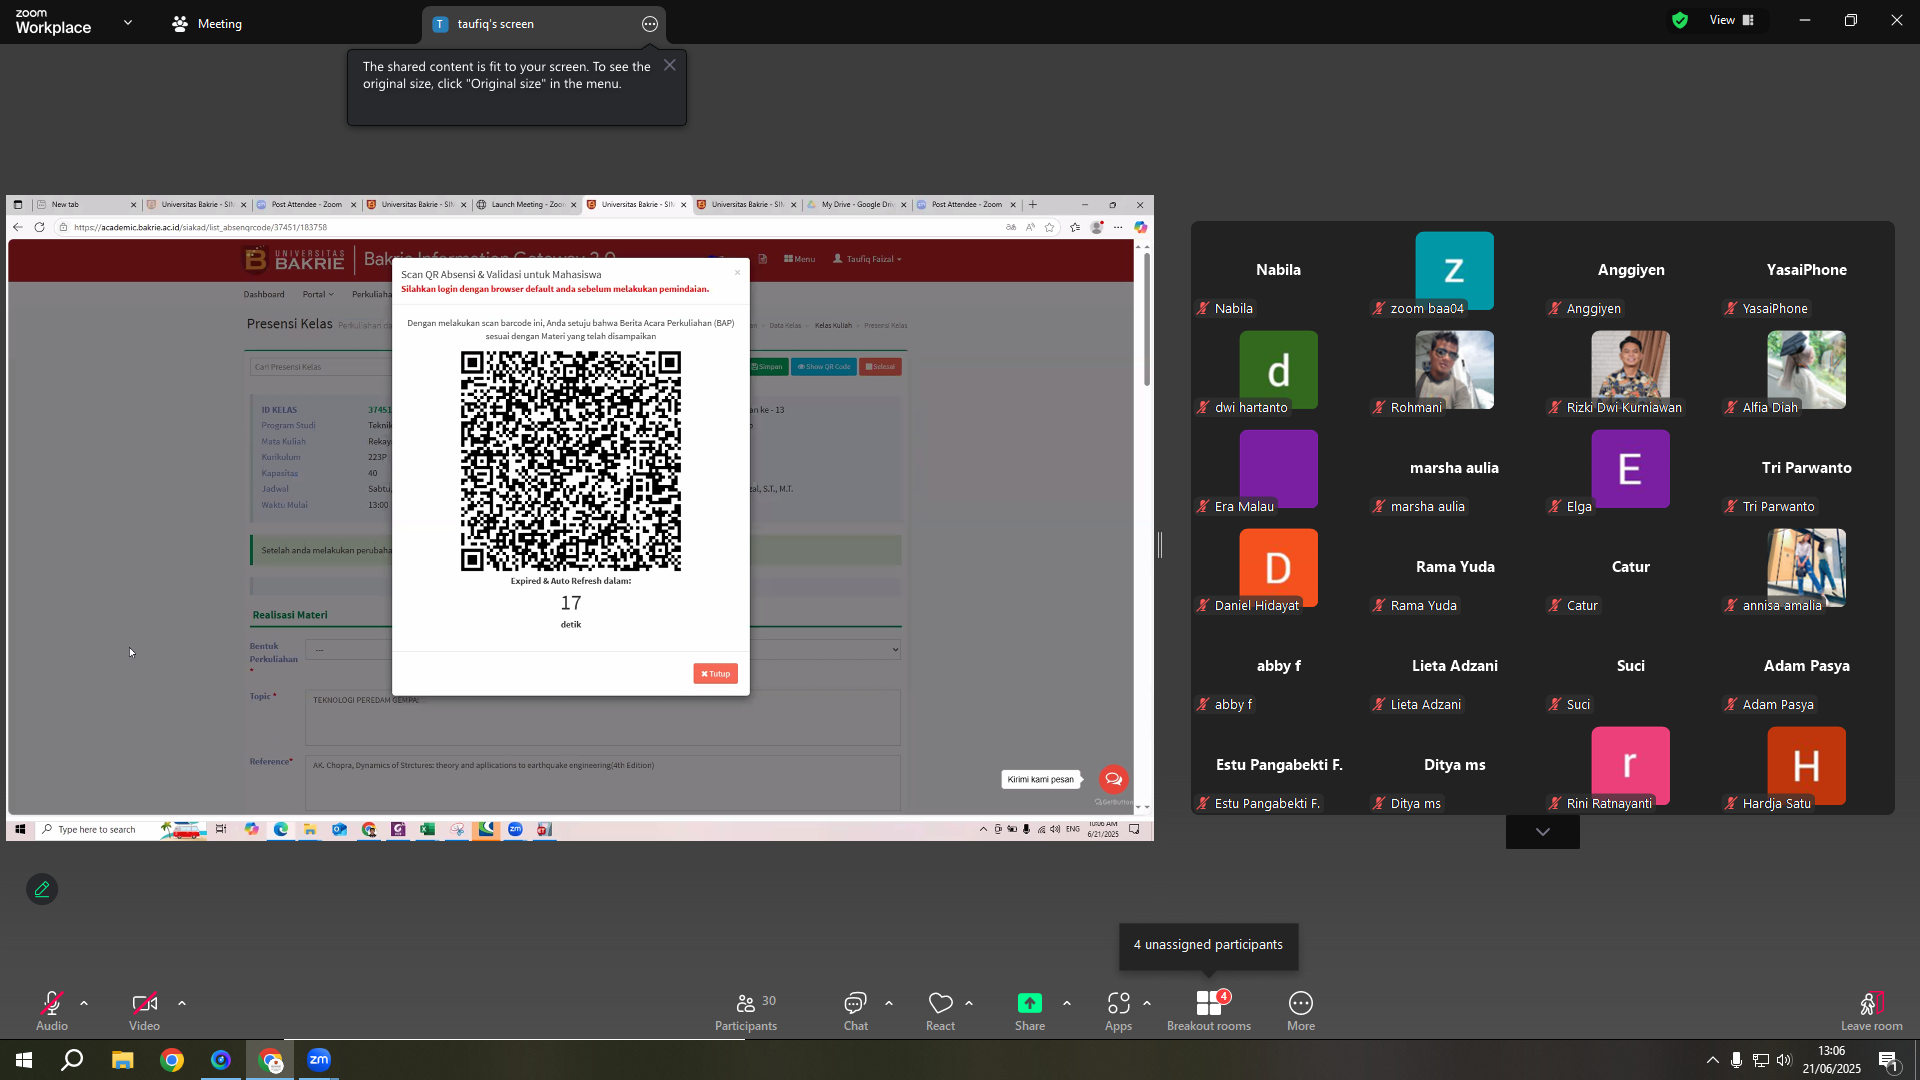Expand share options caret next to Share
1920x1080 pixels.
coord(1067,1003)
